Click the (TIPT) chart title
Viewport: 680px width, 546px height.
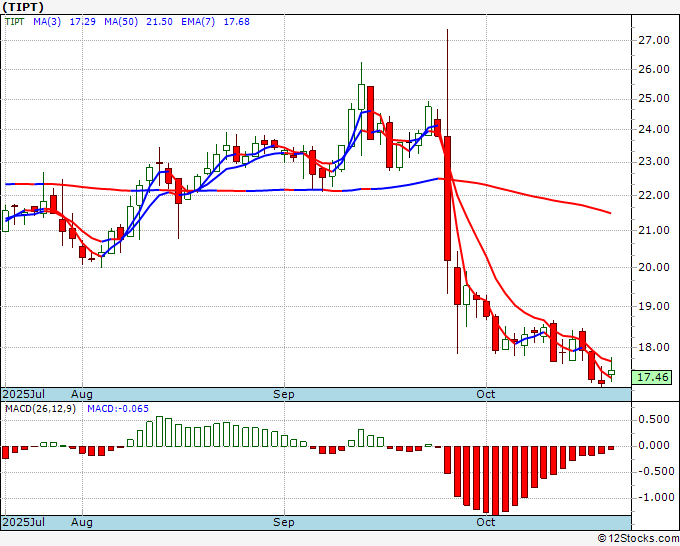point(23,7)
